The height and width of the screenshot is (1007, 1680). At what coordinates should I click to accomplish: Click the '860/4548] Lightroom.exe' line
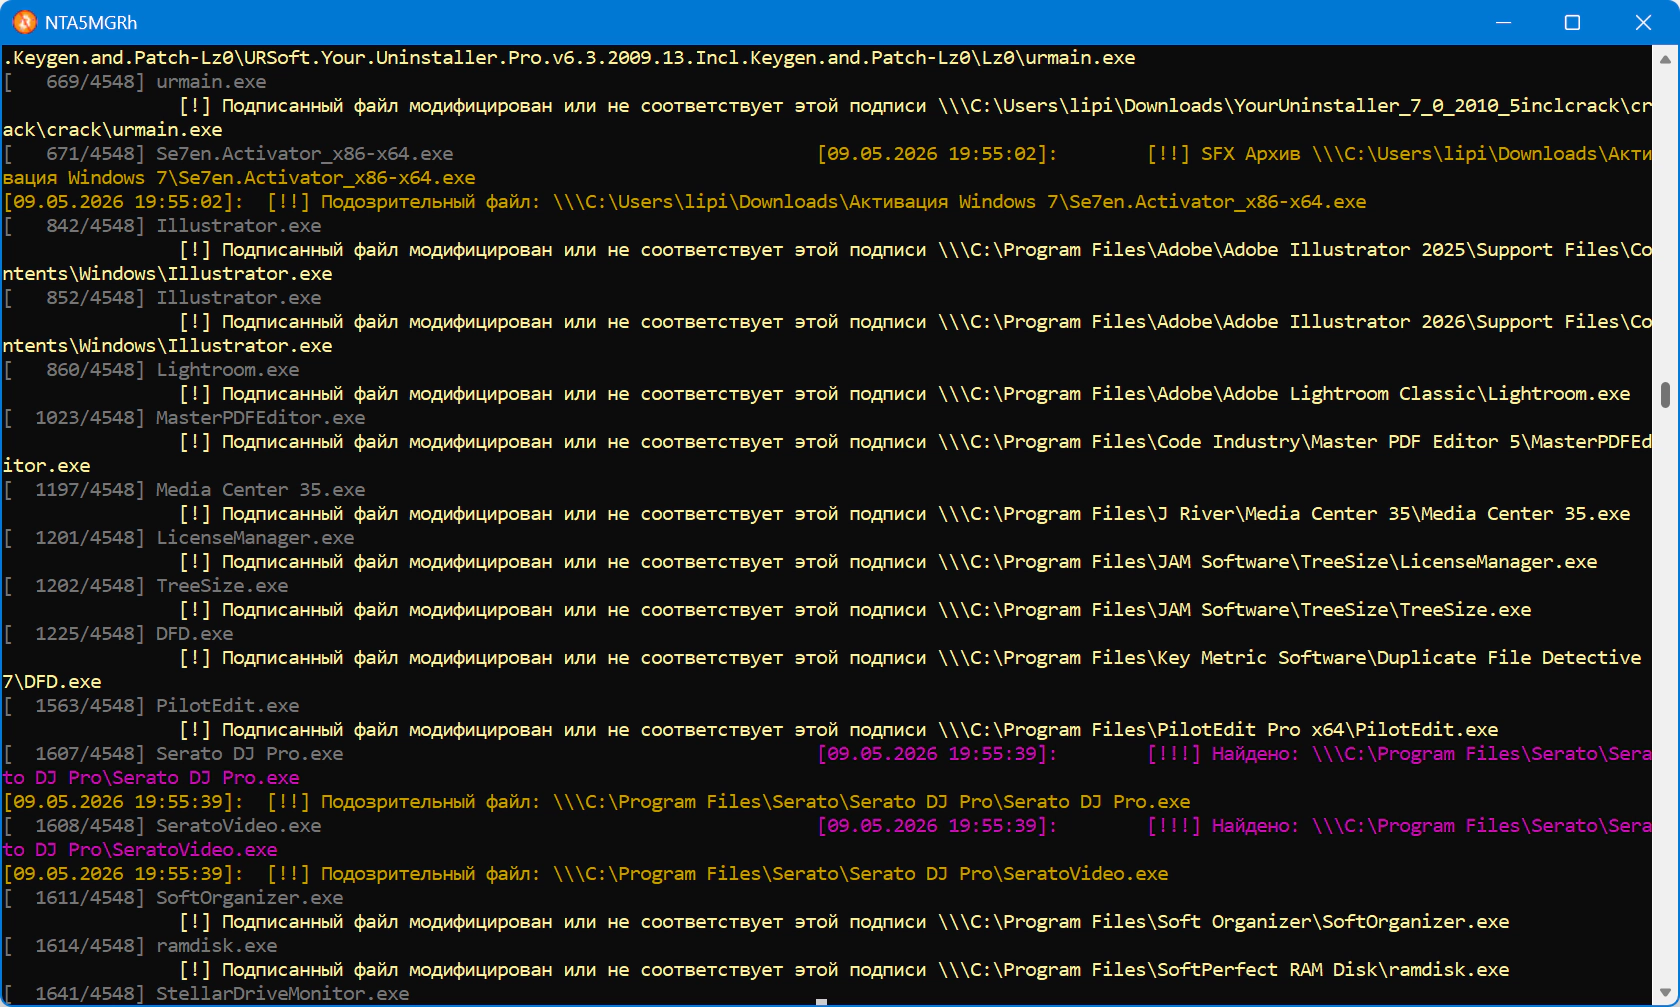tap(151, 370)
